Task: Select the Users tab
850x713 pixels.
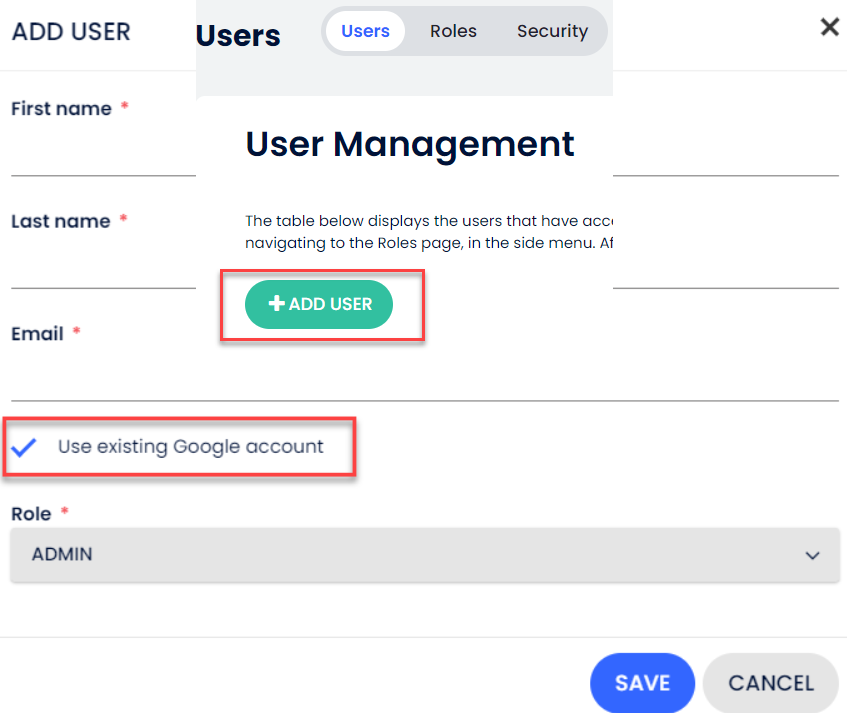Action: coord(364,31)
